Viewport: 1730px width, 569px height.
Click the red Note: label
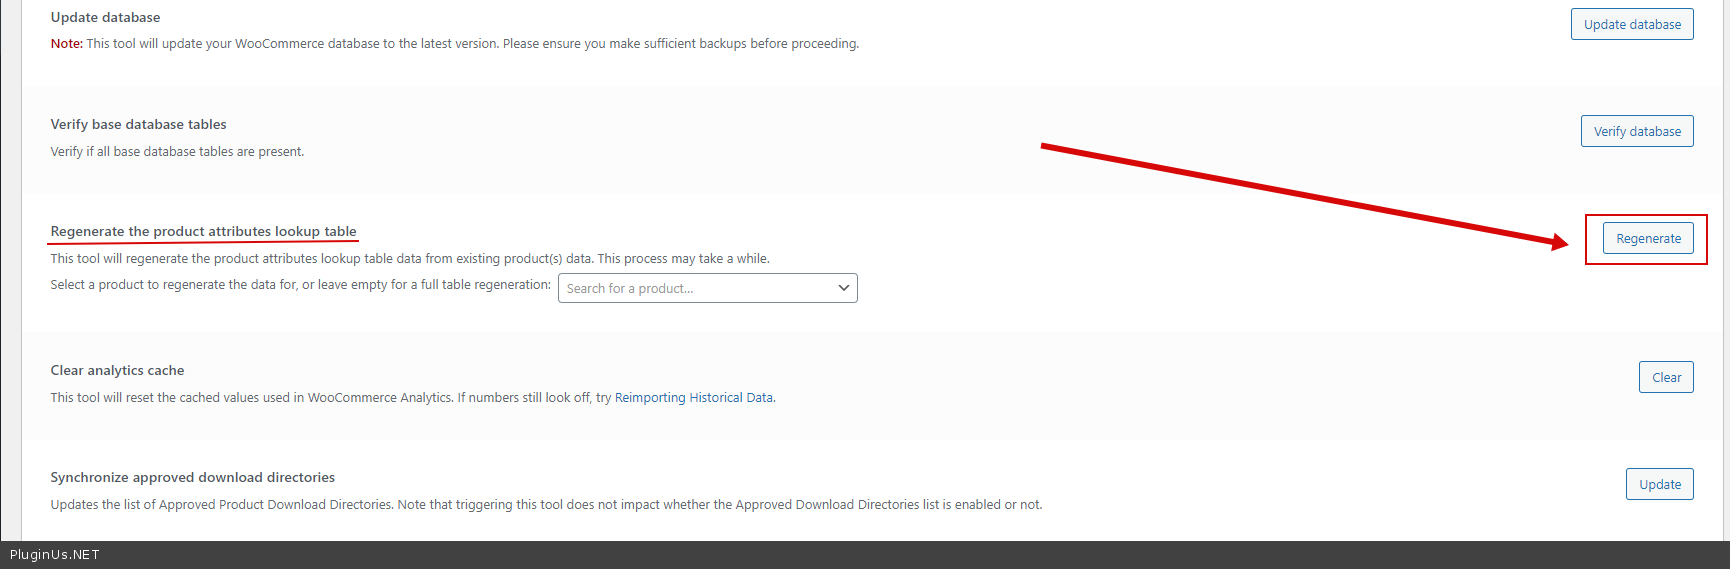coord(66,44)
